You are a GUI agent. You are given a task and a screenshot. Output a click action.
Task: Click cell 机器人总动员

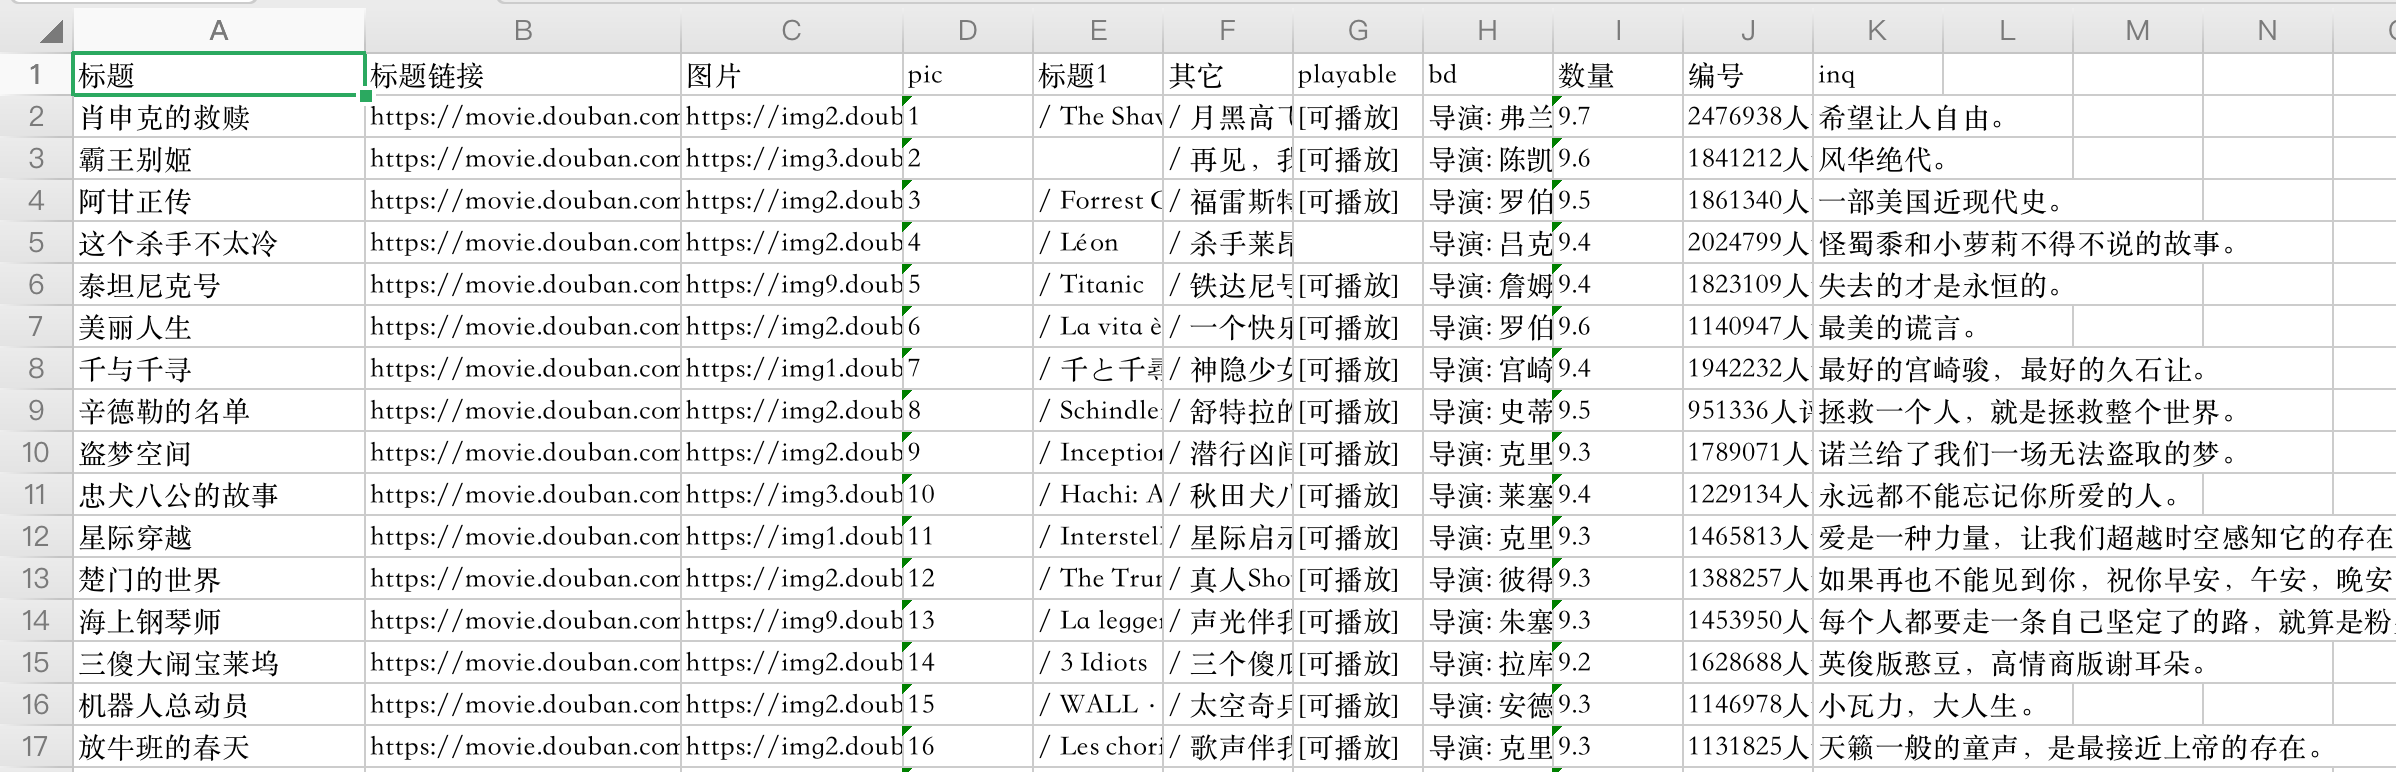[219, 705]
